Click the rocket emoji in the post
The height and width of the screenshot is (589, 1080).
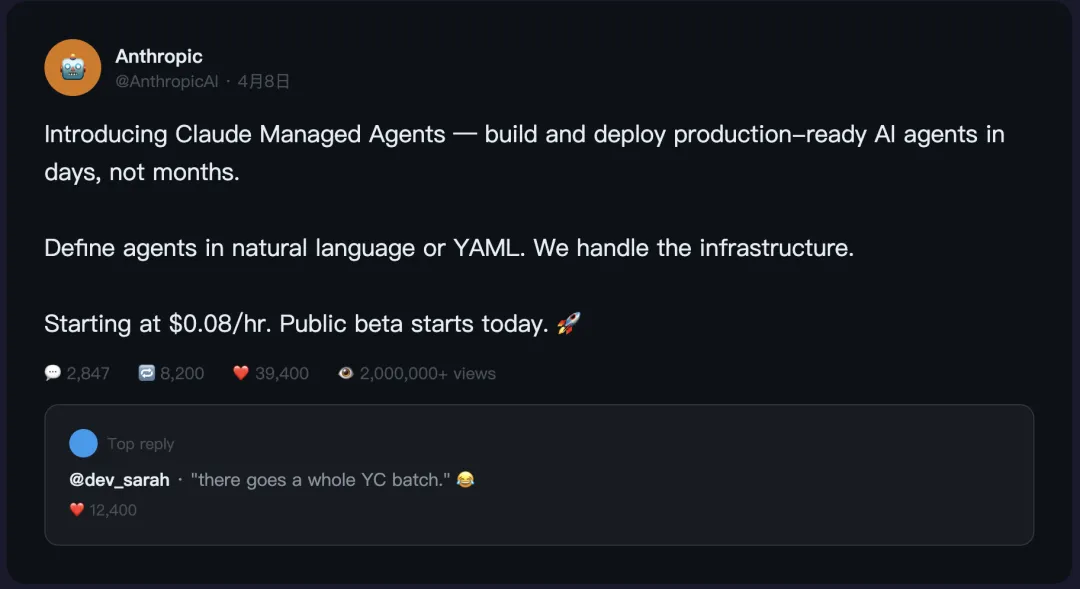point(568,324)
